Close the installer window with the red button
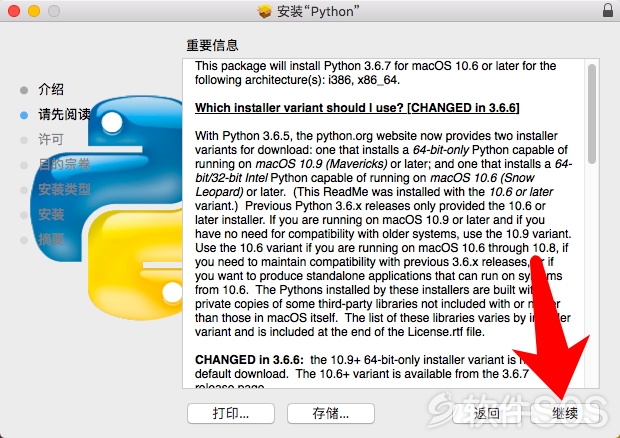The width and height of the screenshot is (620, 438). pos(14,11)
